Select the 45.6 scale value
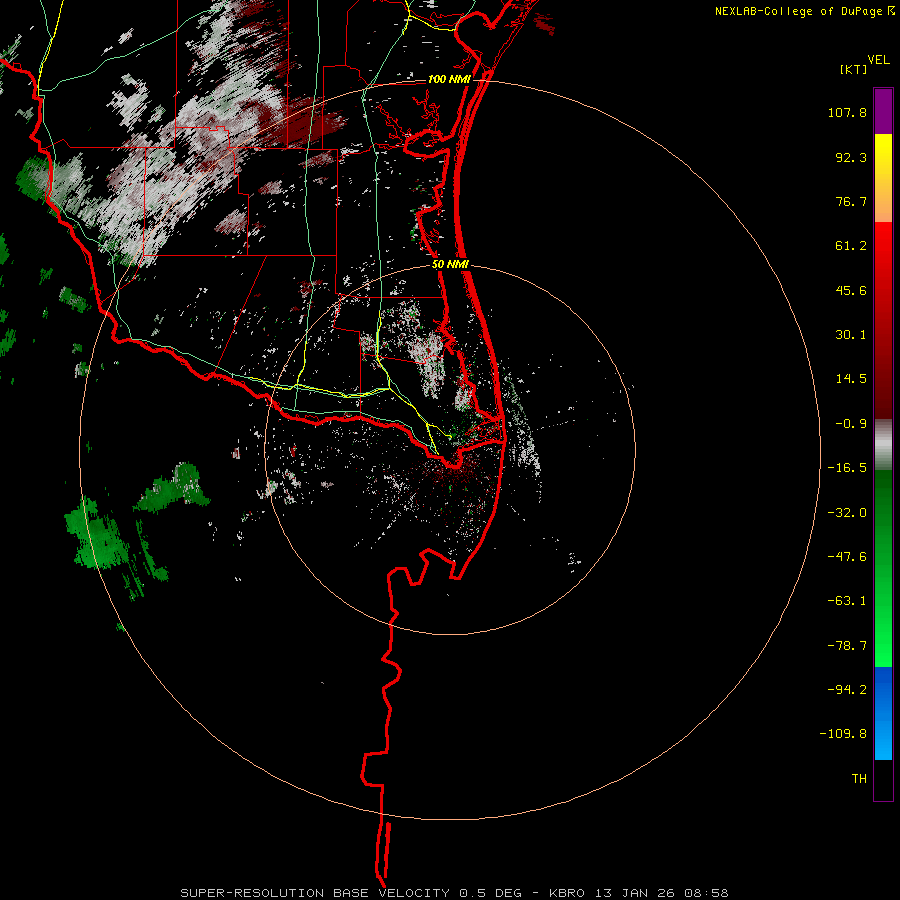Viewport: 900px width, 900px height. [851, 290]
